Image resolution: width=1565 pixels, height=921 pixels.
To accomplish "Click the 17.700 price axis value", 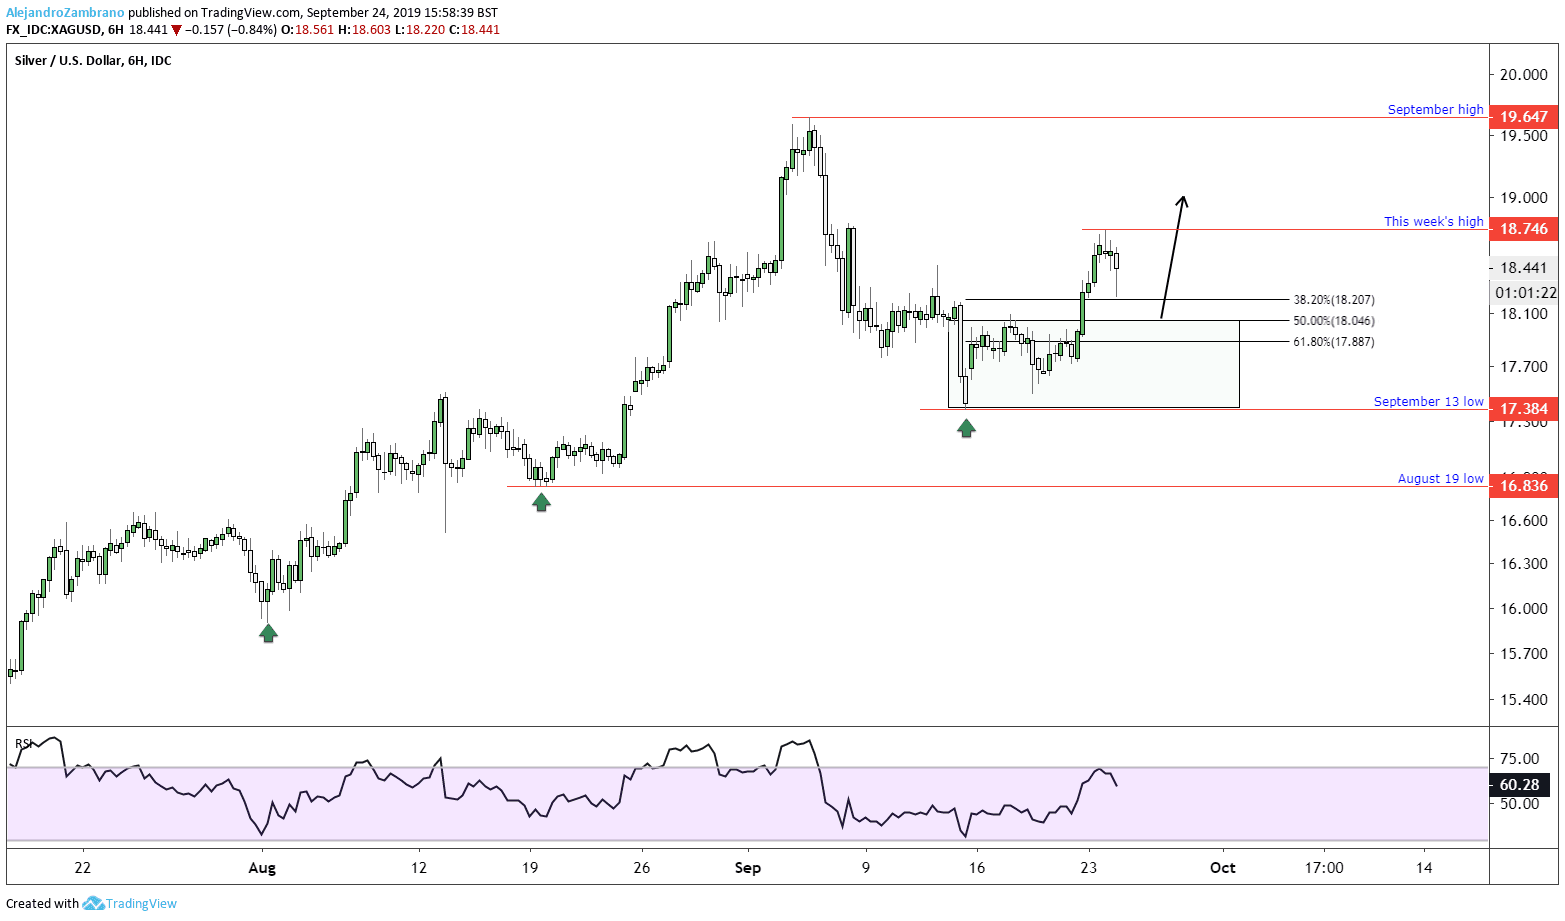I will coord(1523,367).
